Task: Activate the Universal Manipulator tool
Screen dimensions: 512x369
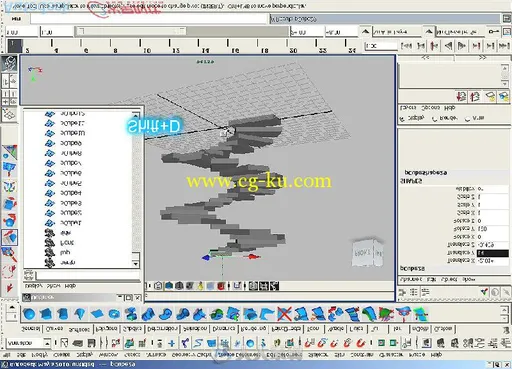Action: [x=9, y=186]
